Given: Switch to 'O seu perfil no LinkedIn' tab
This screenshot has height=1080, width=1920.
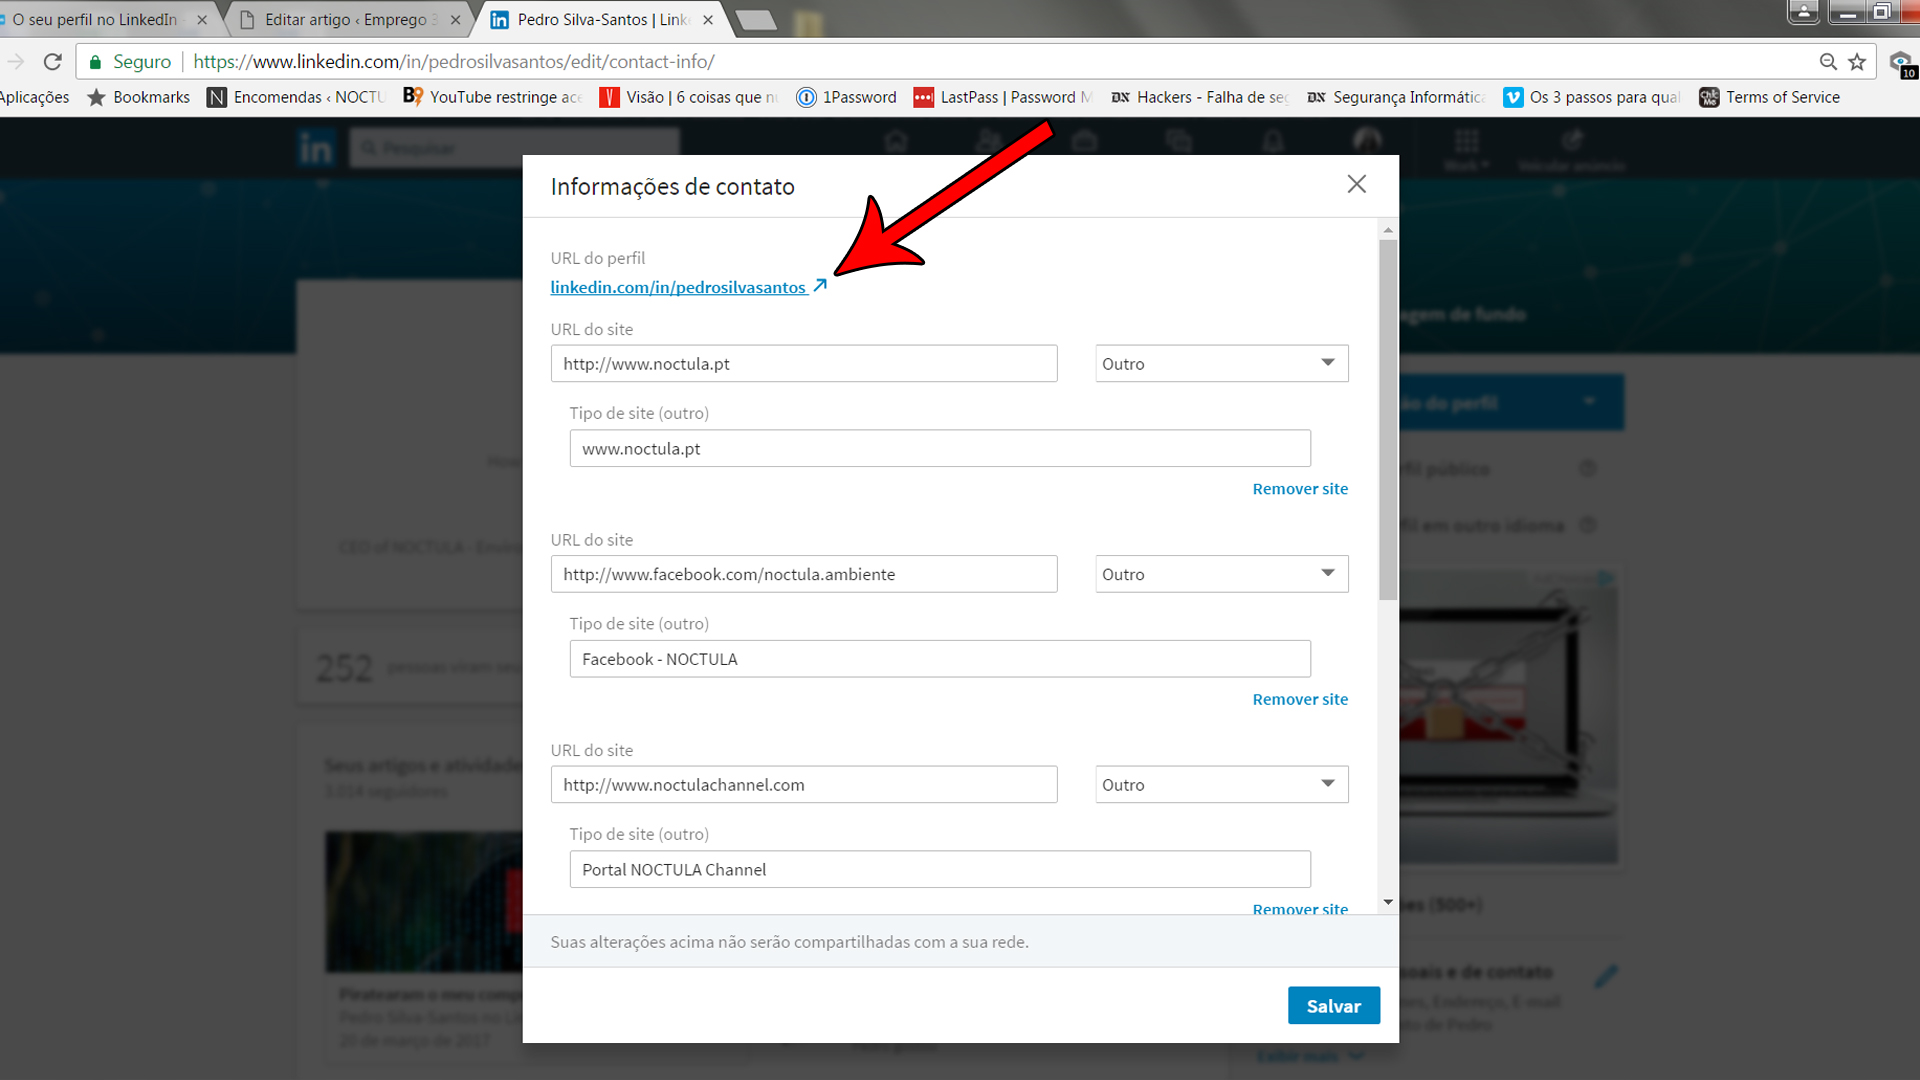Looking at the screenshot, I should (95, 20).
